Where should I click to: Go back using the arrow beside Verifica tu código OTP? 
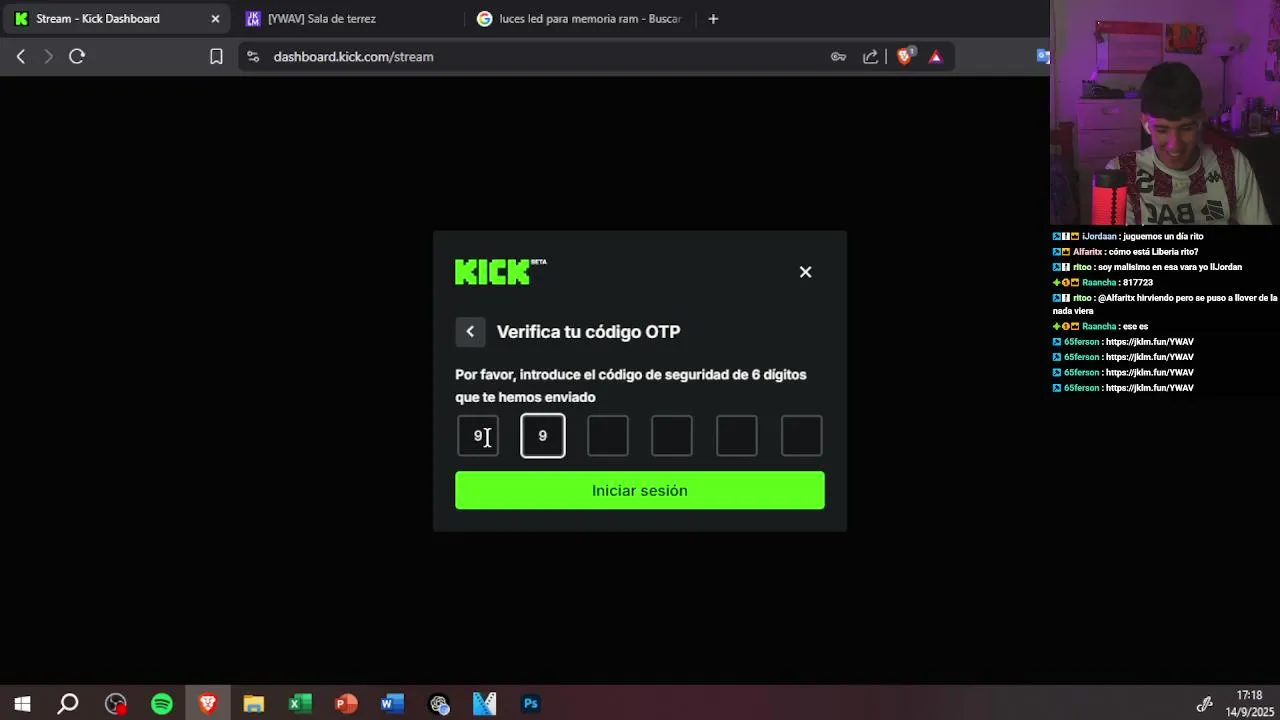point(470,332)
